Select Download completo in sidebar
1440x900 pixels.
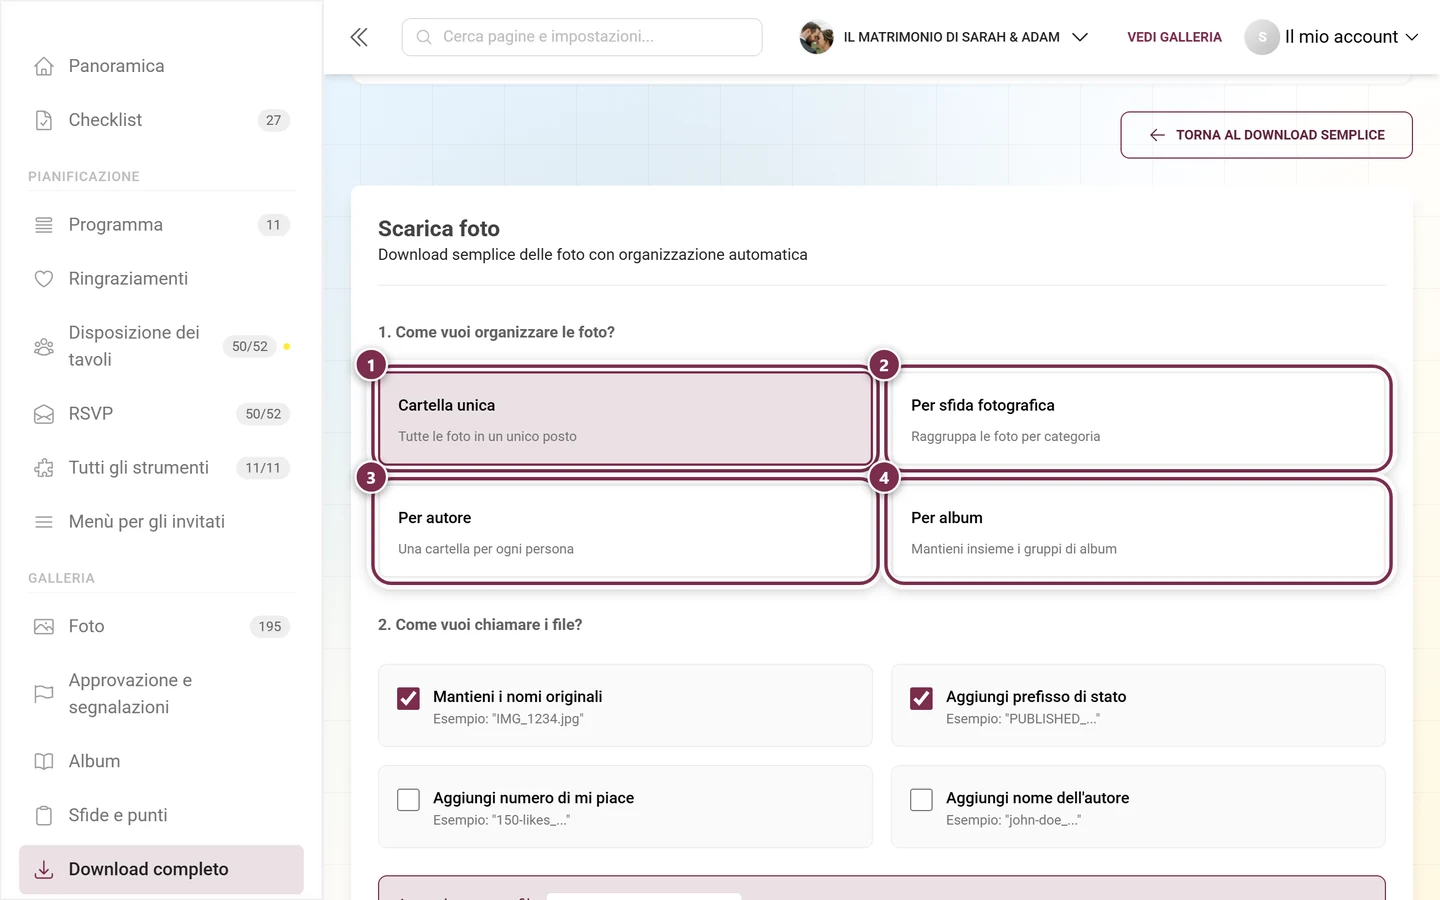coord(161,870)
